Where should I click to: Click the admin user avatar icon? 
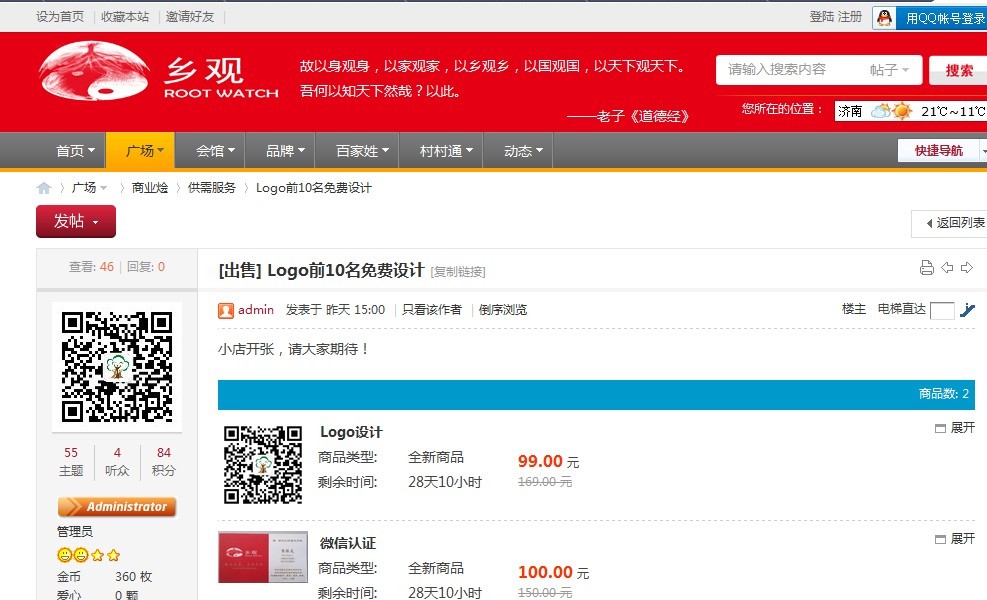(226, 310)
